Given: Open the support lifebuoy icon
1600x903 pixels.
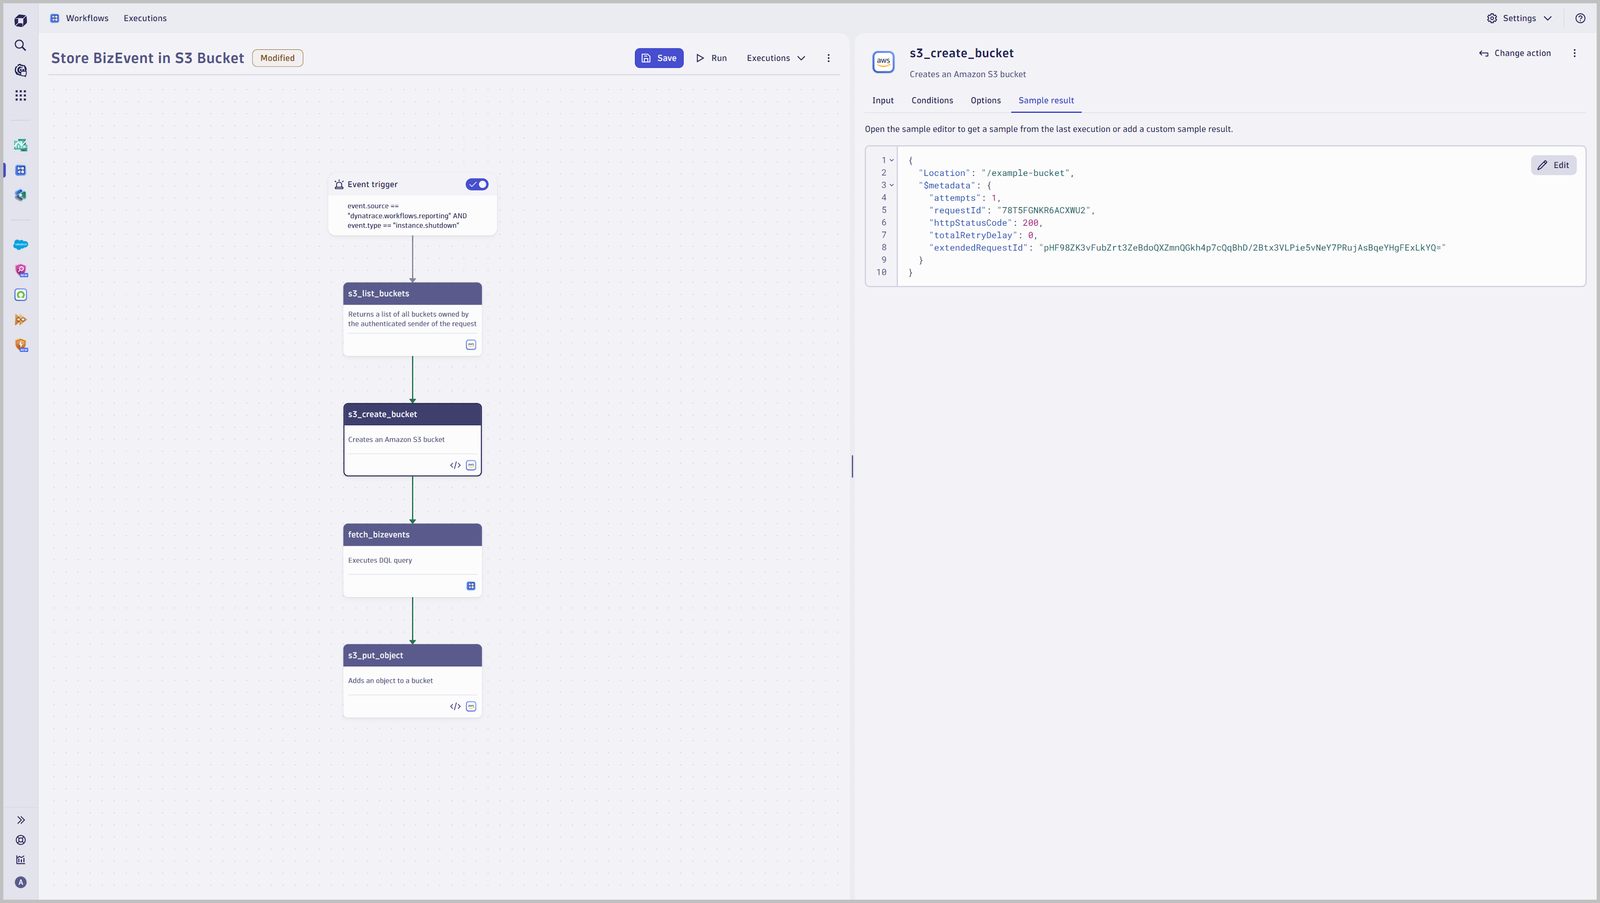Looking at the screenshot, I should (x=20, y=840).
